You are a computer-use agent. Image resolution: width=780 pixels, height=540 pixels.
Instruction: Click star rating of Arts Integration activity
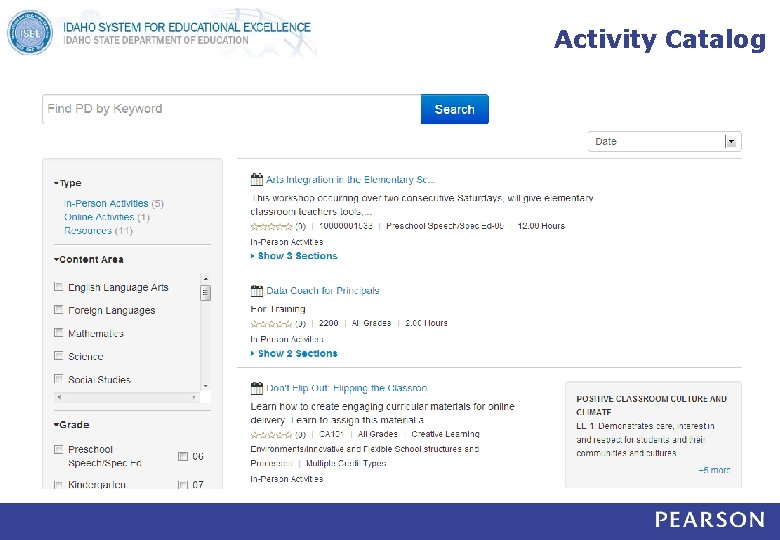(x=271, y=227)
